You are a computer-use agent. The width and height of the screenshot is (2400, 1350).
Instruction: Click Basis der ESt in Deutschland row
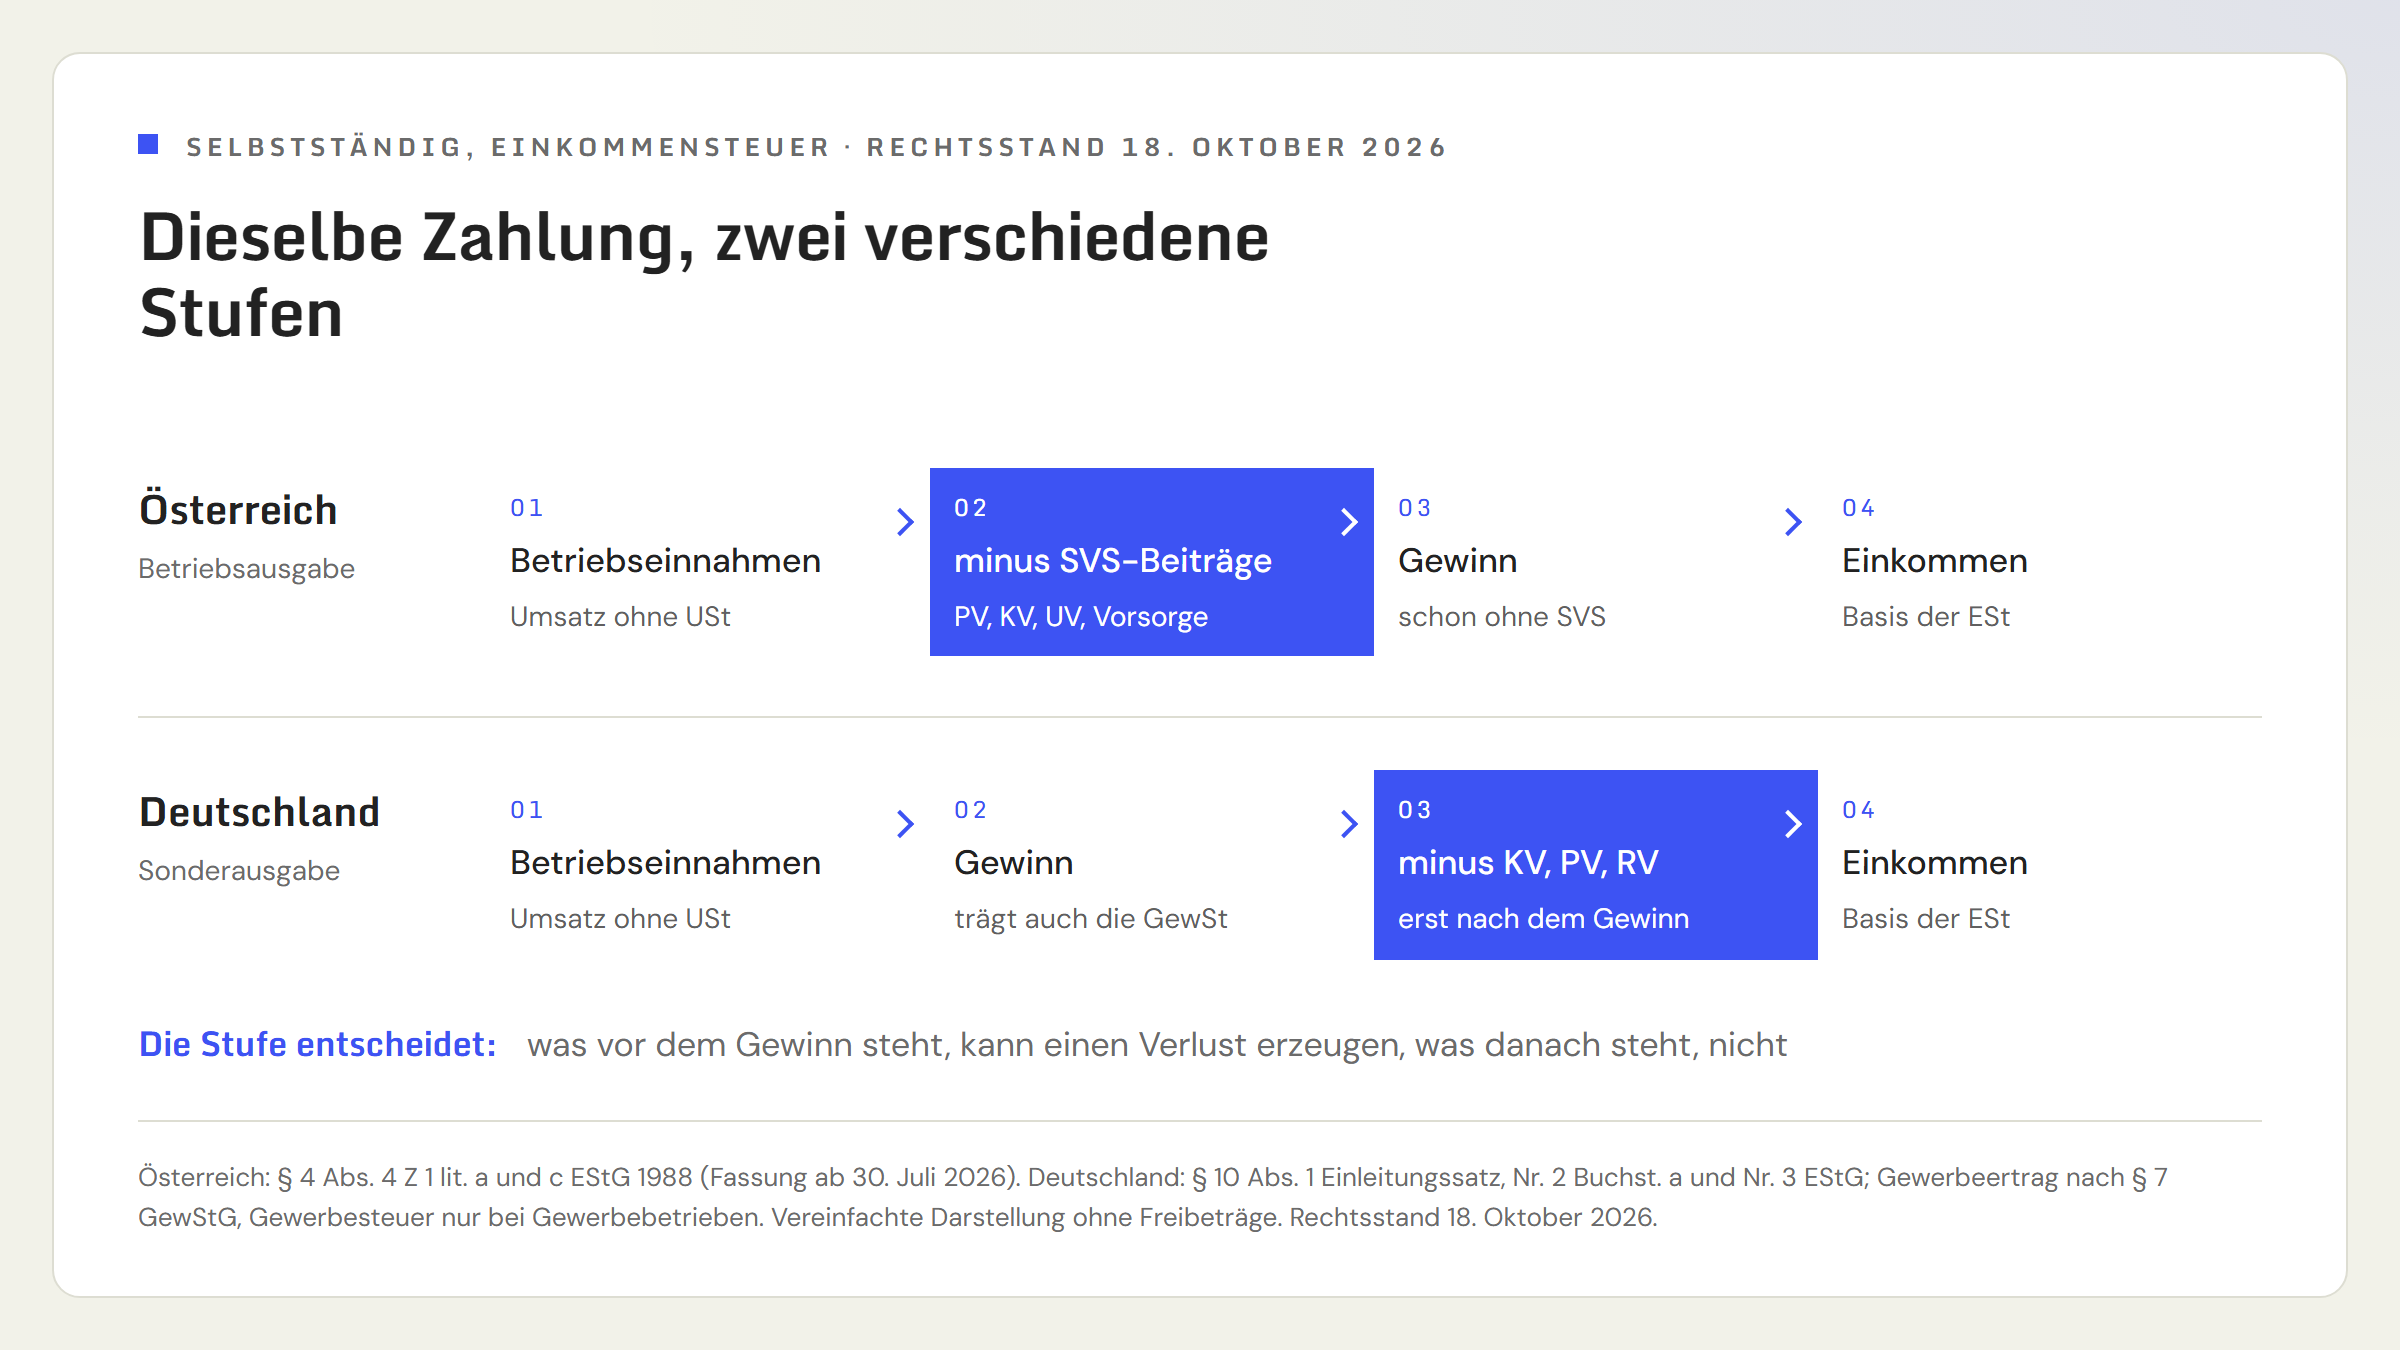click(1925, 919)
